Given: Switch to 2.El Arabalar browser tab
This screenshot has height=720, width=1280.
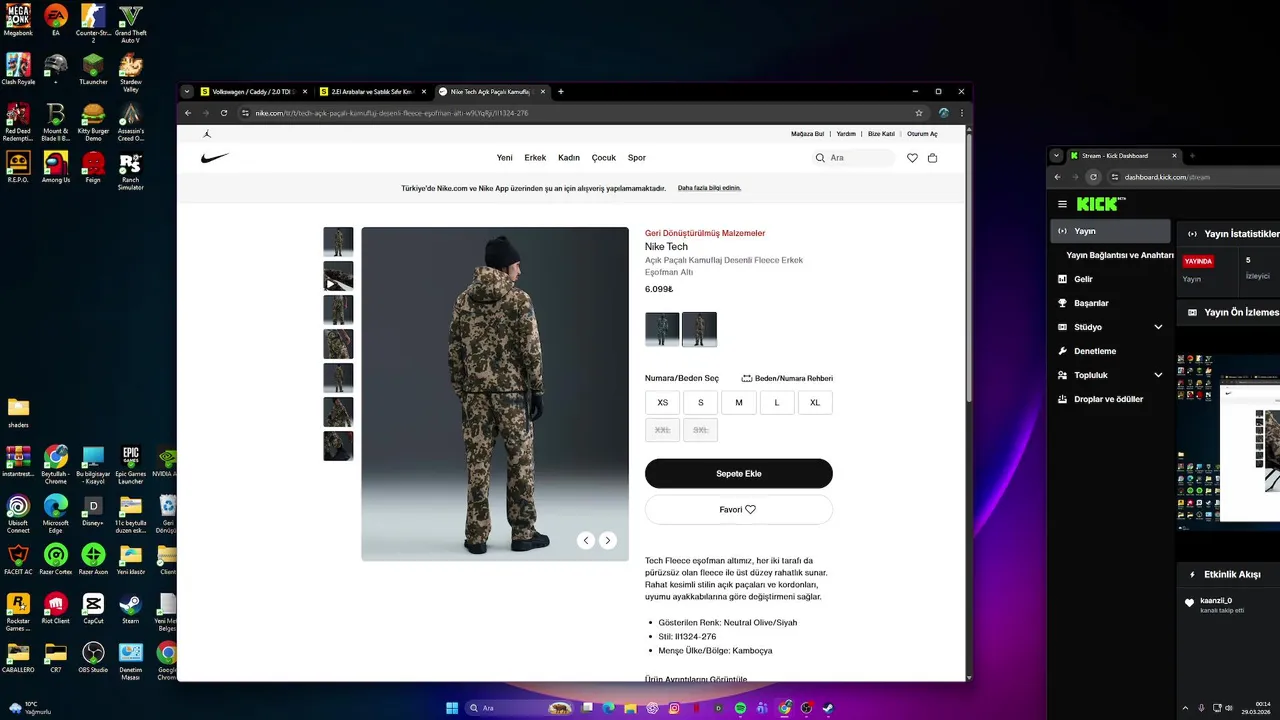Looking at the screenshot, I should click(373, 91).
